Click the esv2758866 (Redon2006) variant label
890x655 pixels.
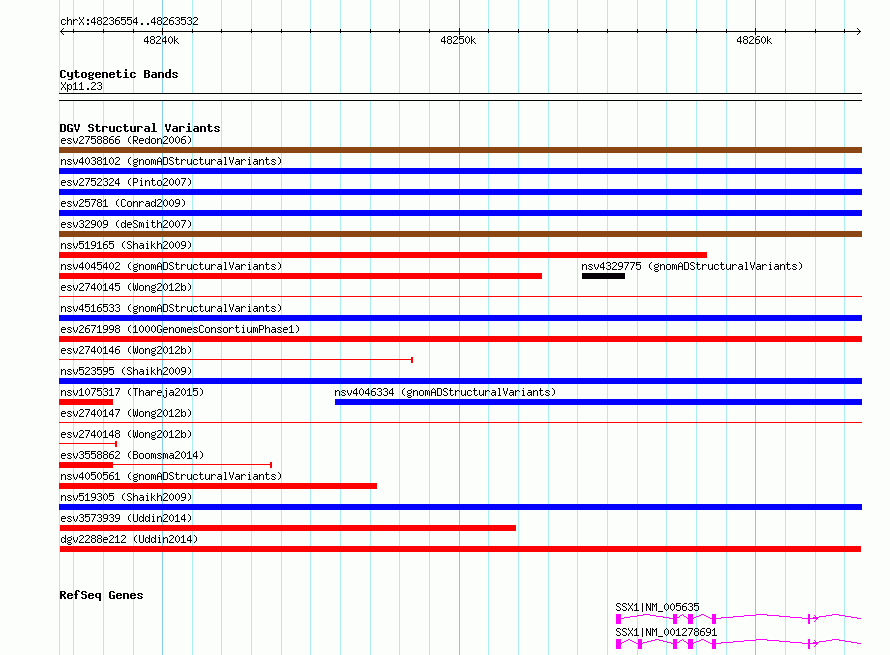(126, 140)
